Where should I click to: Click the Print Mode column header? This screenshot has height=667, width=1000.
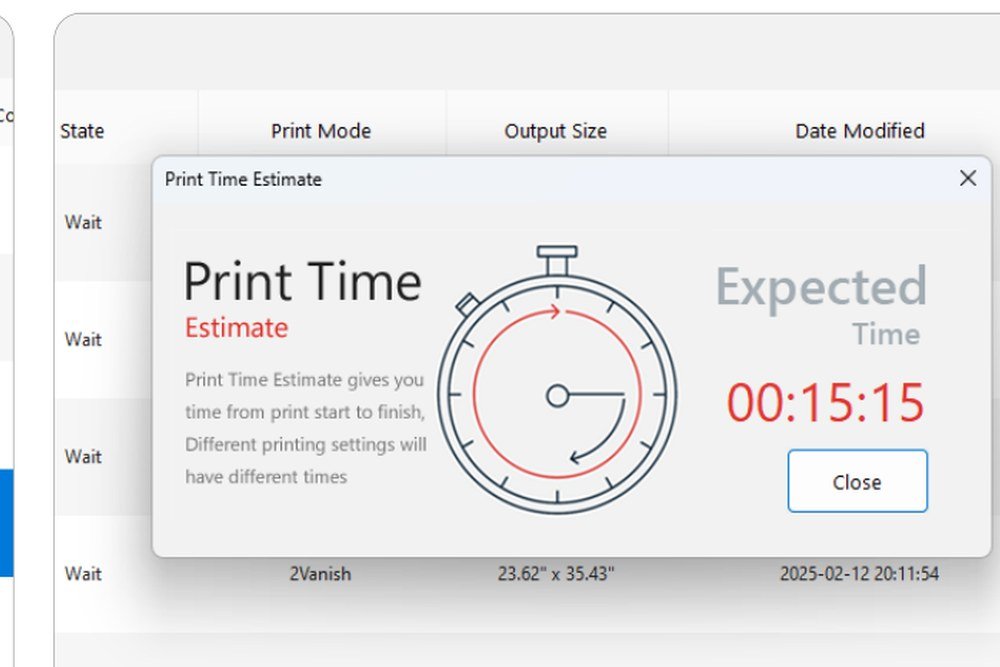321,131
